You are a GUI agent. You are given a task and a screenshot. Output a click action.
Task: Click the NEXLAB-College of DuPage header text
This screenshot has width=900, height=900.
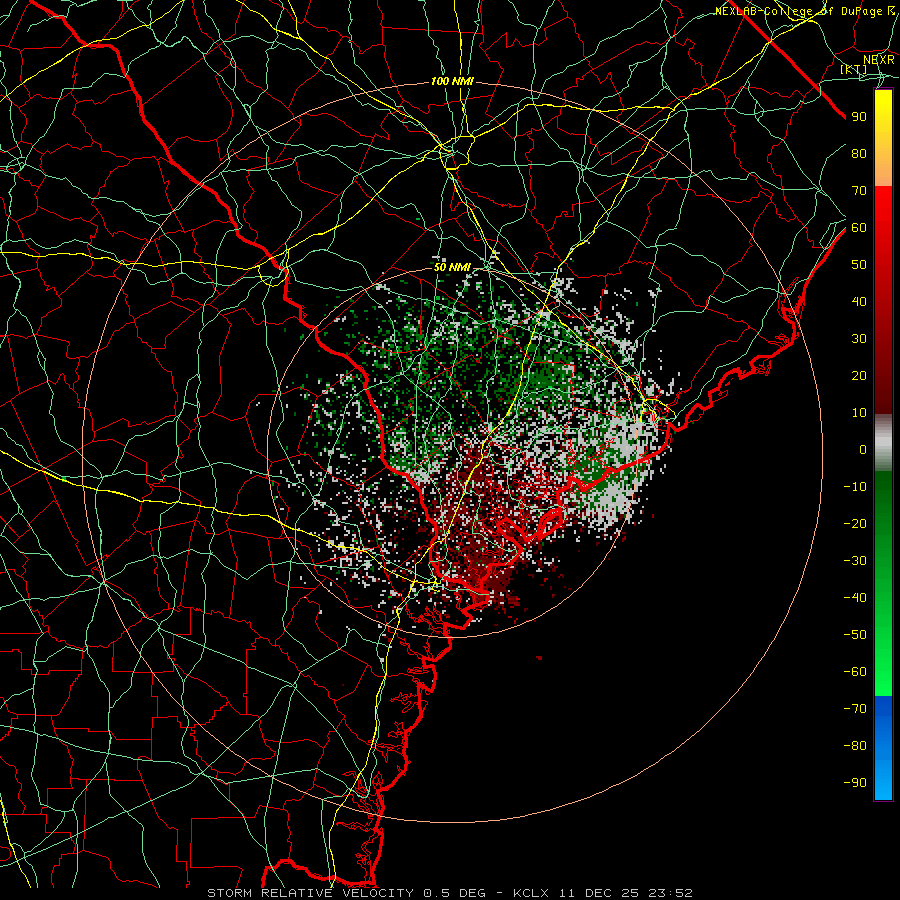click(800, 11)
